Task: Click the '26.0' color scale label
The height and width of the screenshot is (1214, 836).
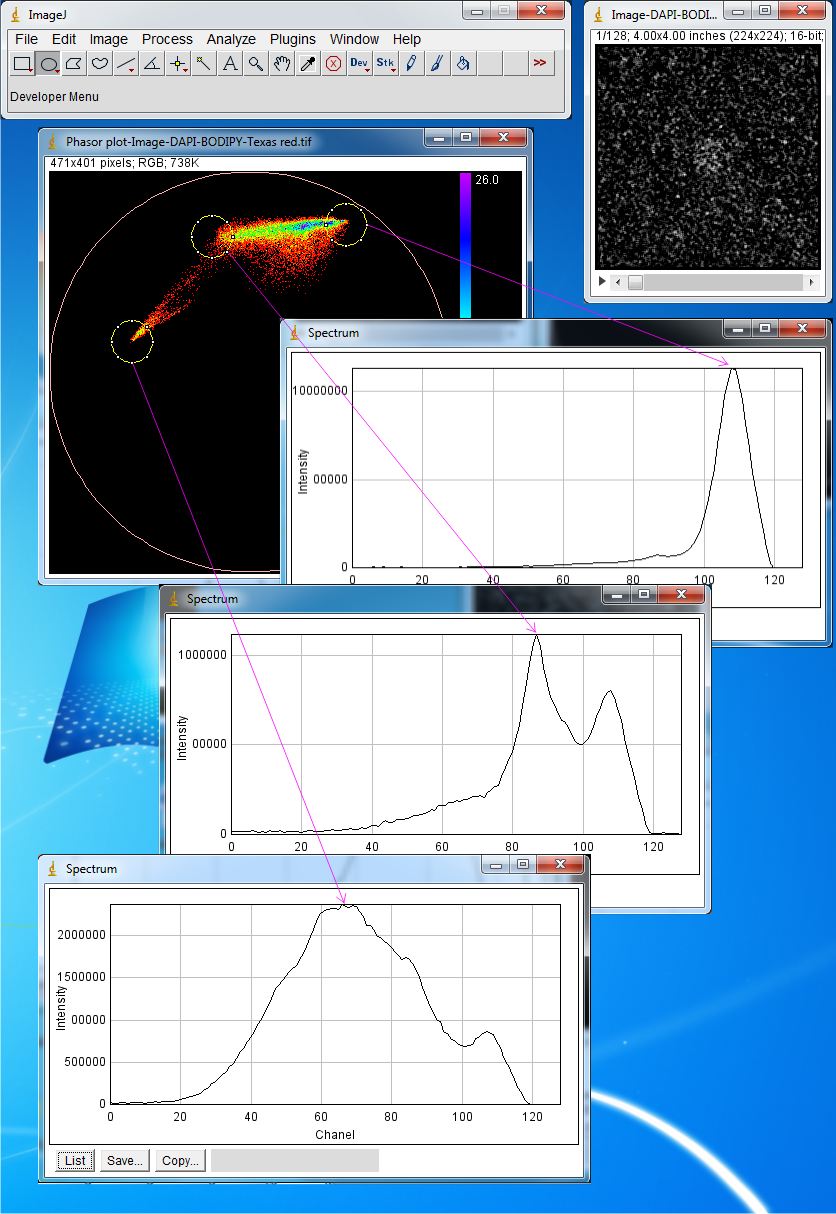Action: (487, 180)
